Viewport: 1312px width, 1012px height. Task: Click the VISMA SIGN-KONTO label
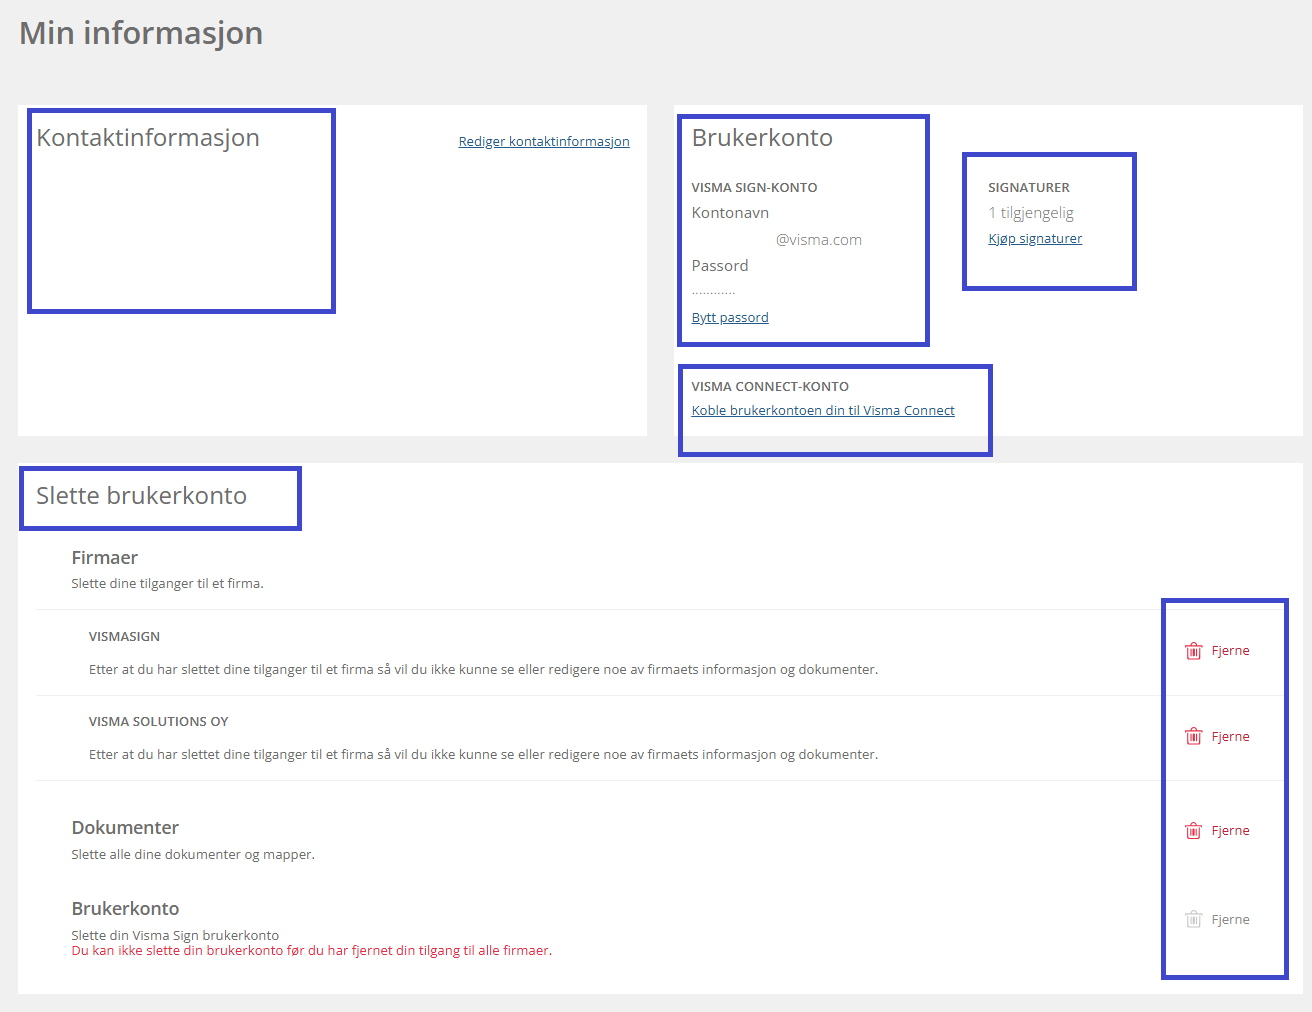(x=754, y=188)
